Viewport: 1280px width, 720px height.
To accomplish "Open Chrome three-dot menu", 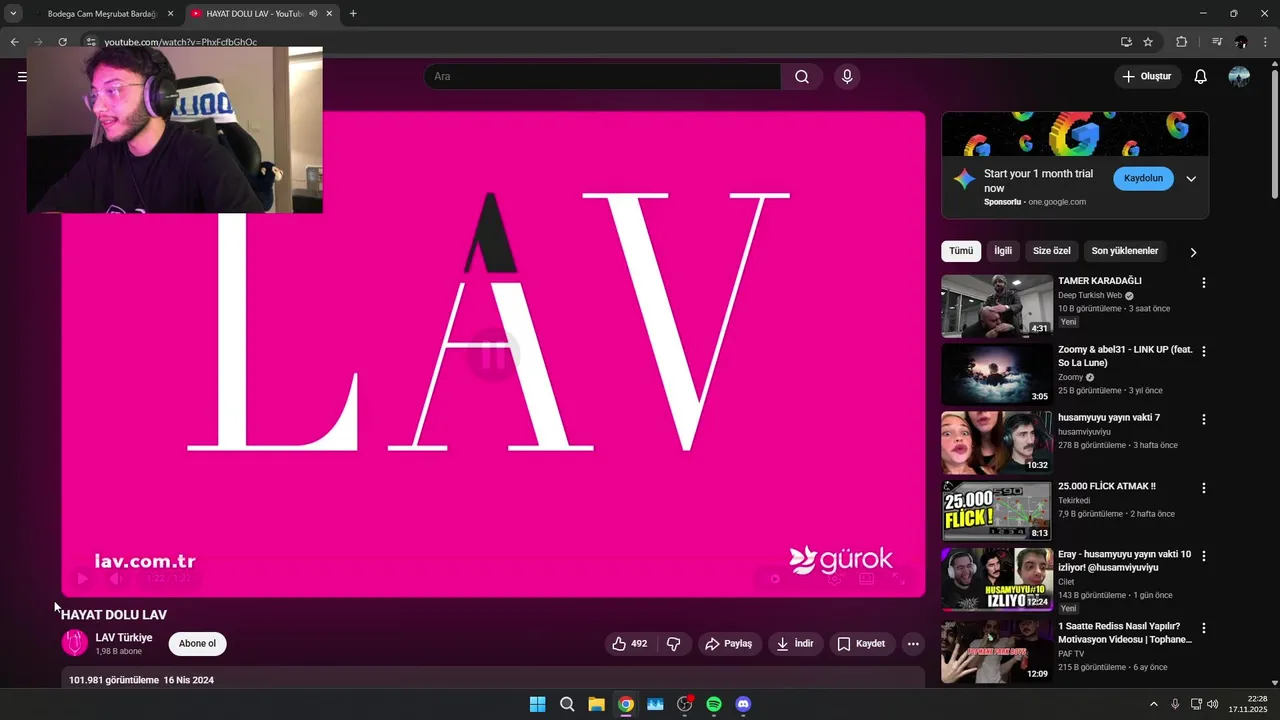I will pos(1266,42).
